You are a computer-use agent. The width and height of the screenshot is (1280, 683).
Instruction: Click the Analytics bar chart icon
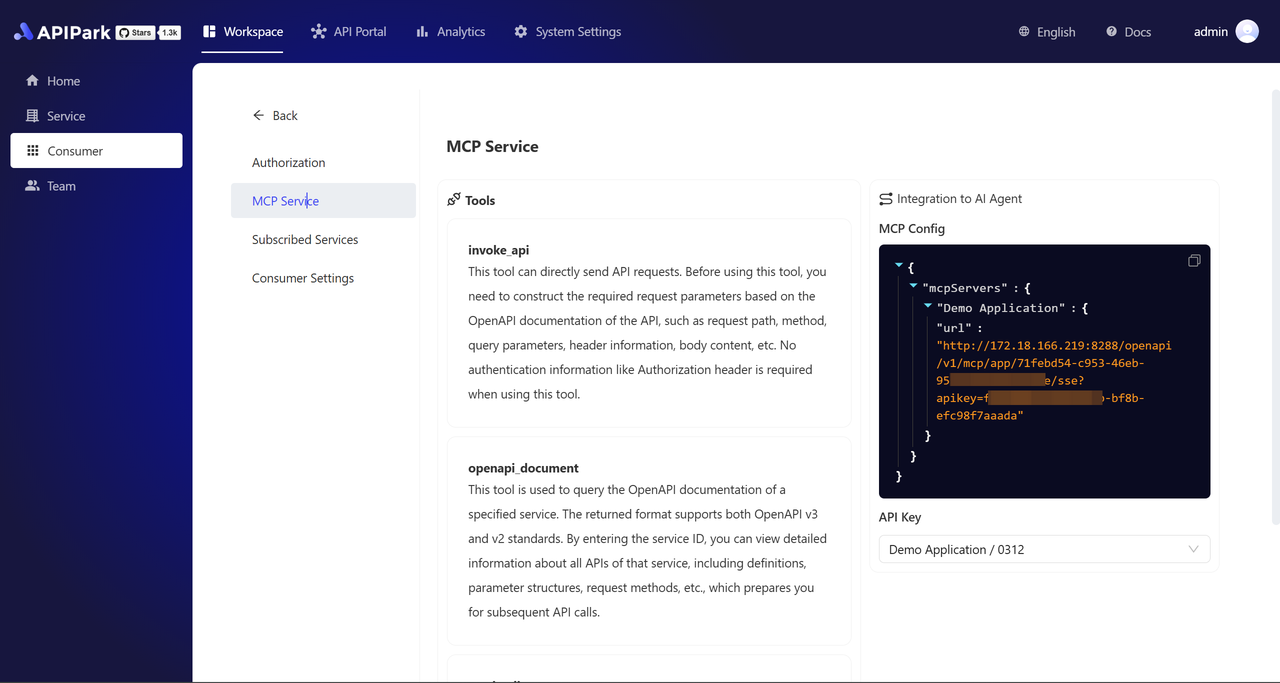[422, 32]
